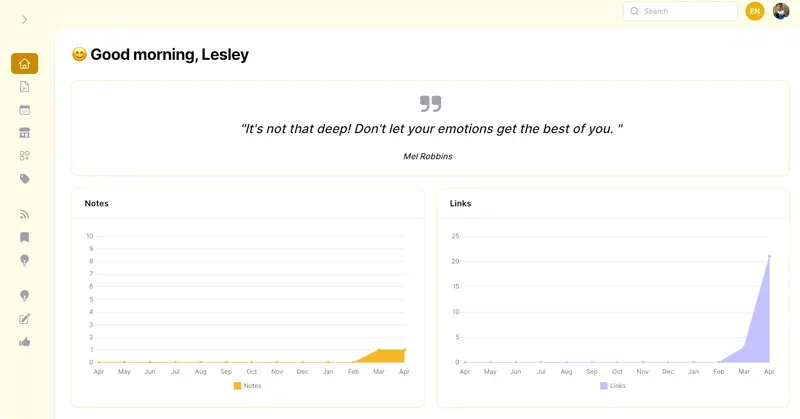Open the tags icon in sidebar
800x419 pixels.
tap(24, 179)
